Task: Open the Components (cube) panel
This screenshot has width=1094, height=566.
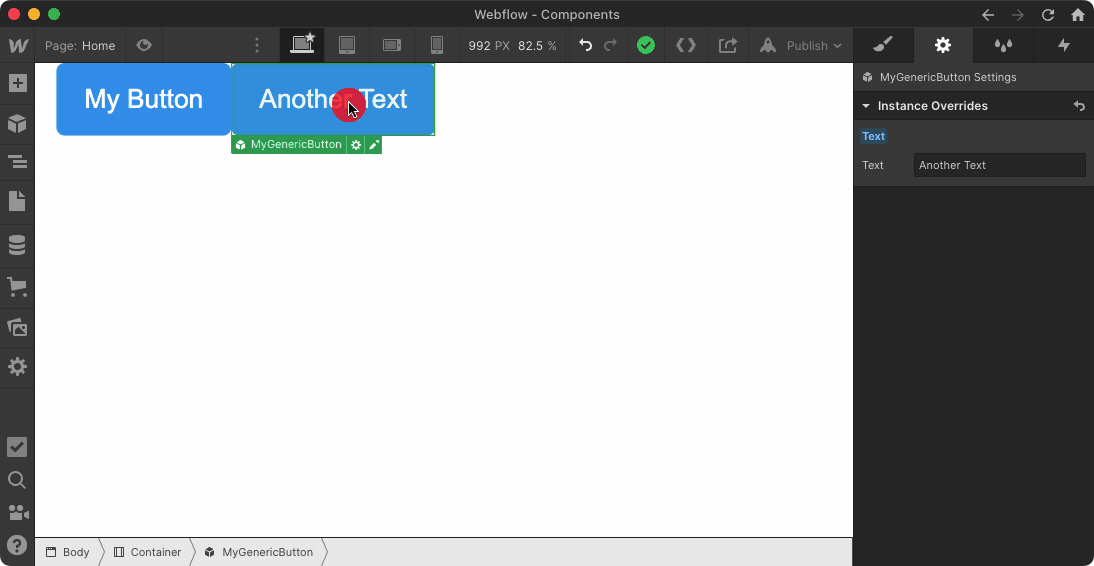Action: pyautogui.click(x=17, y=124)
